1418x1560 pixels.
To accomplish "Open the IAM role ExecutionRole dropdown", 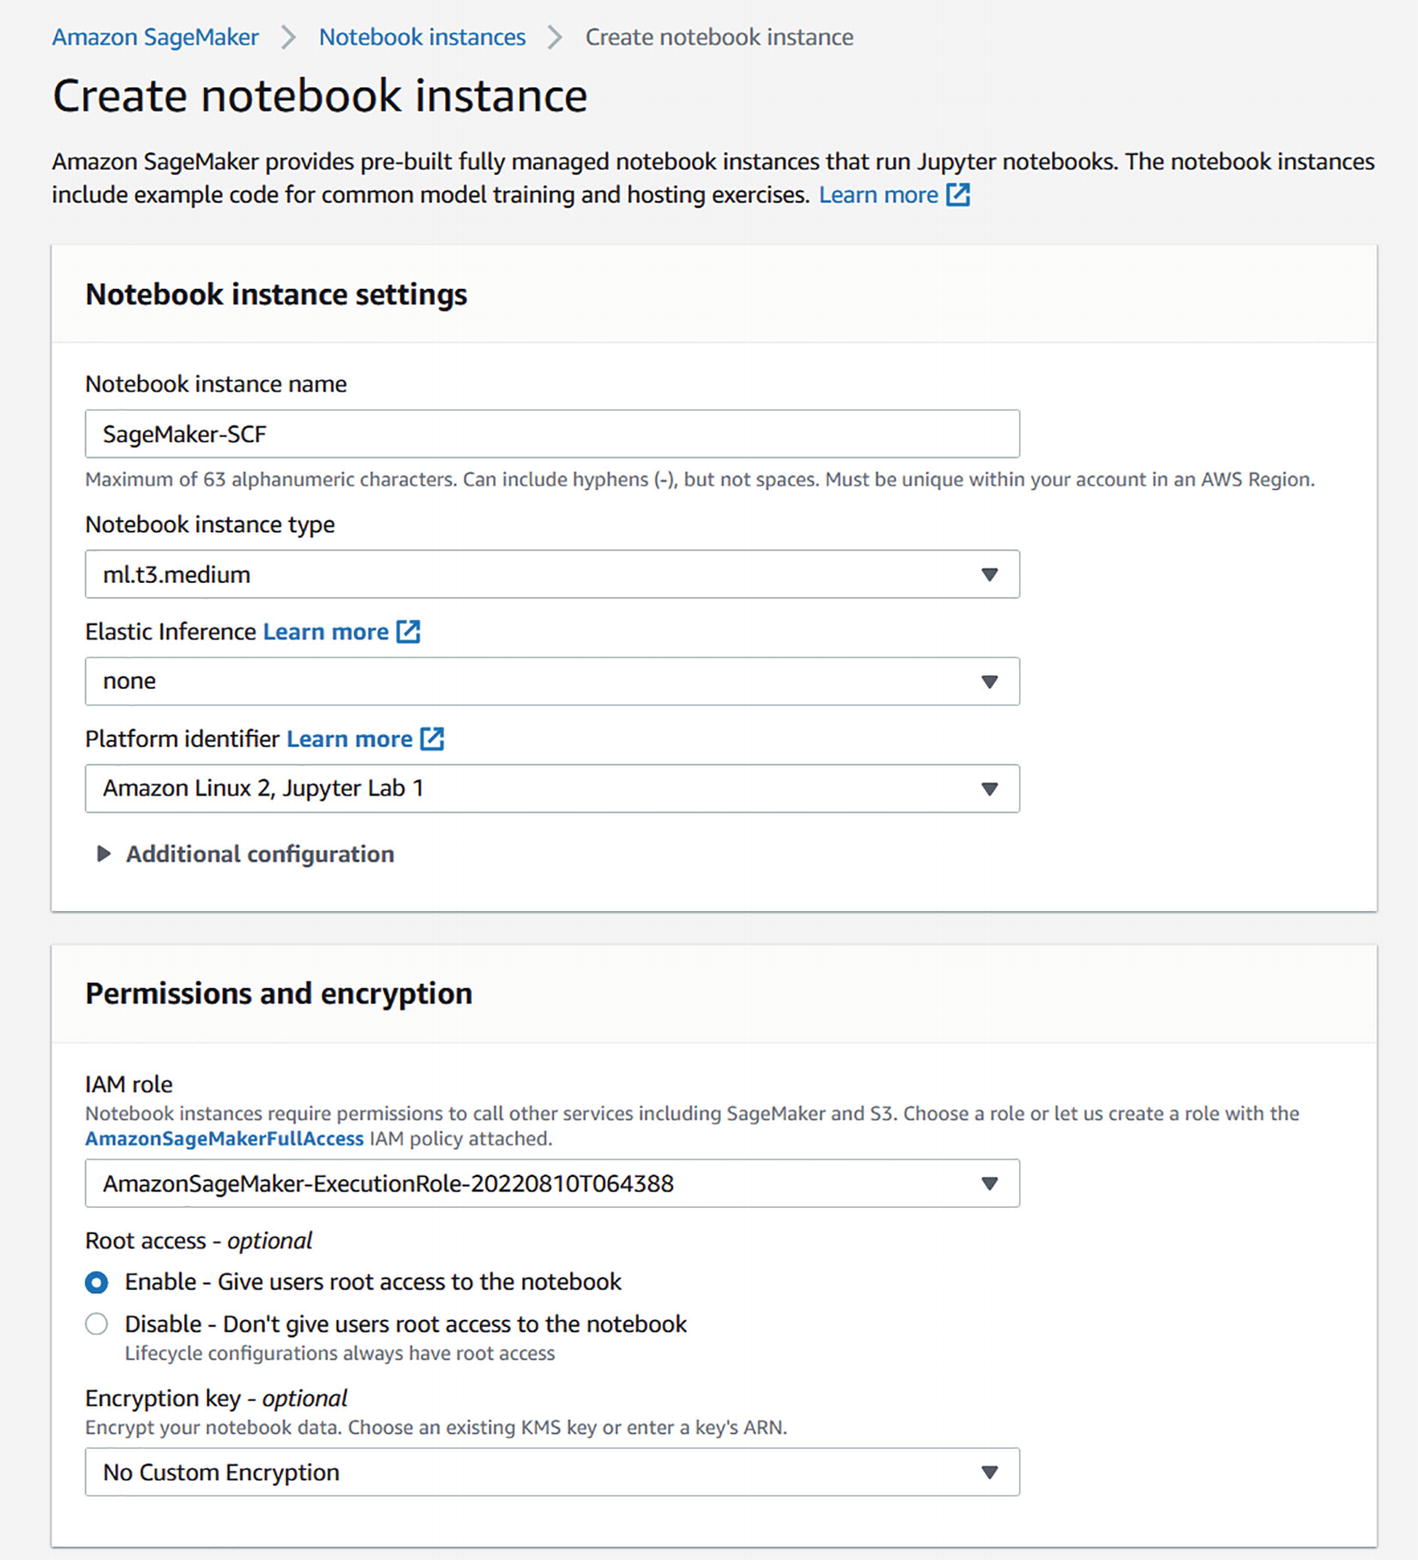I will [552, 1183].
